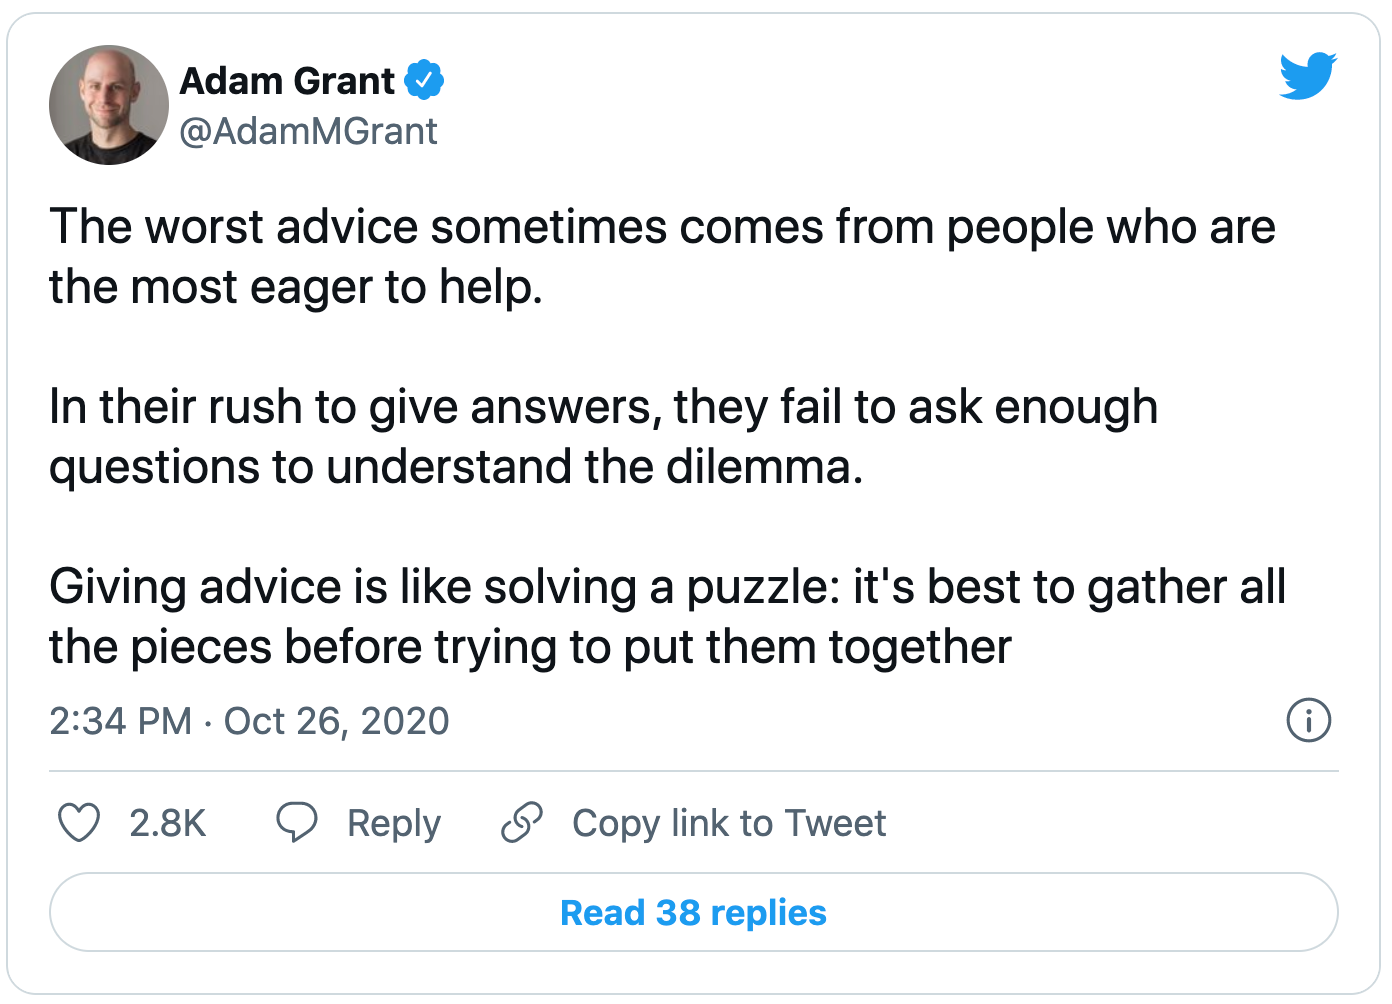Open the @AdamMGrant handle link
The image size is (1392, 1004).
pos(308,131)
